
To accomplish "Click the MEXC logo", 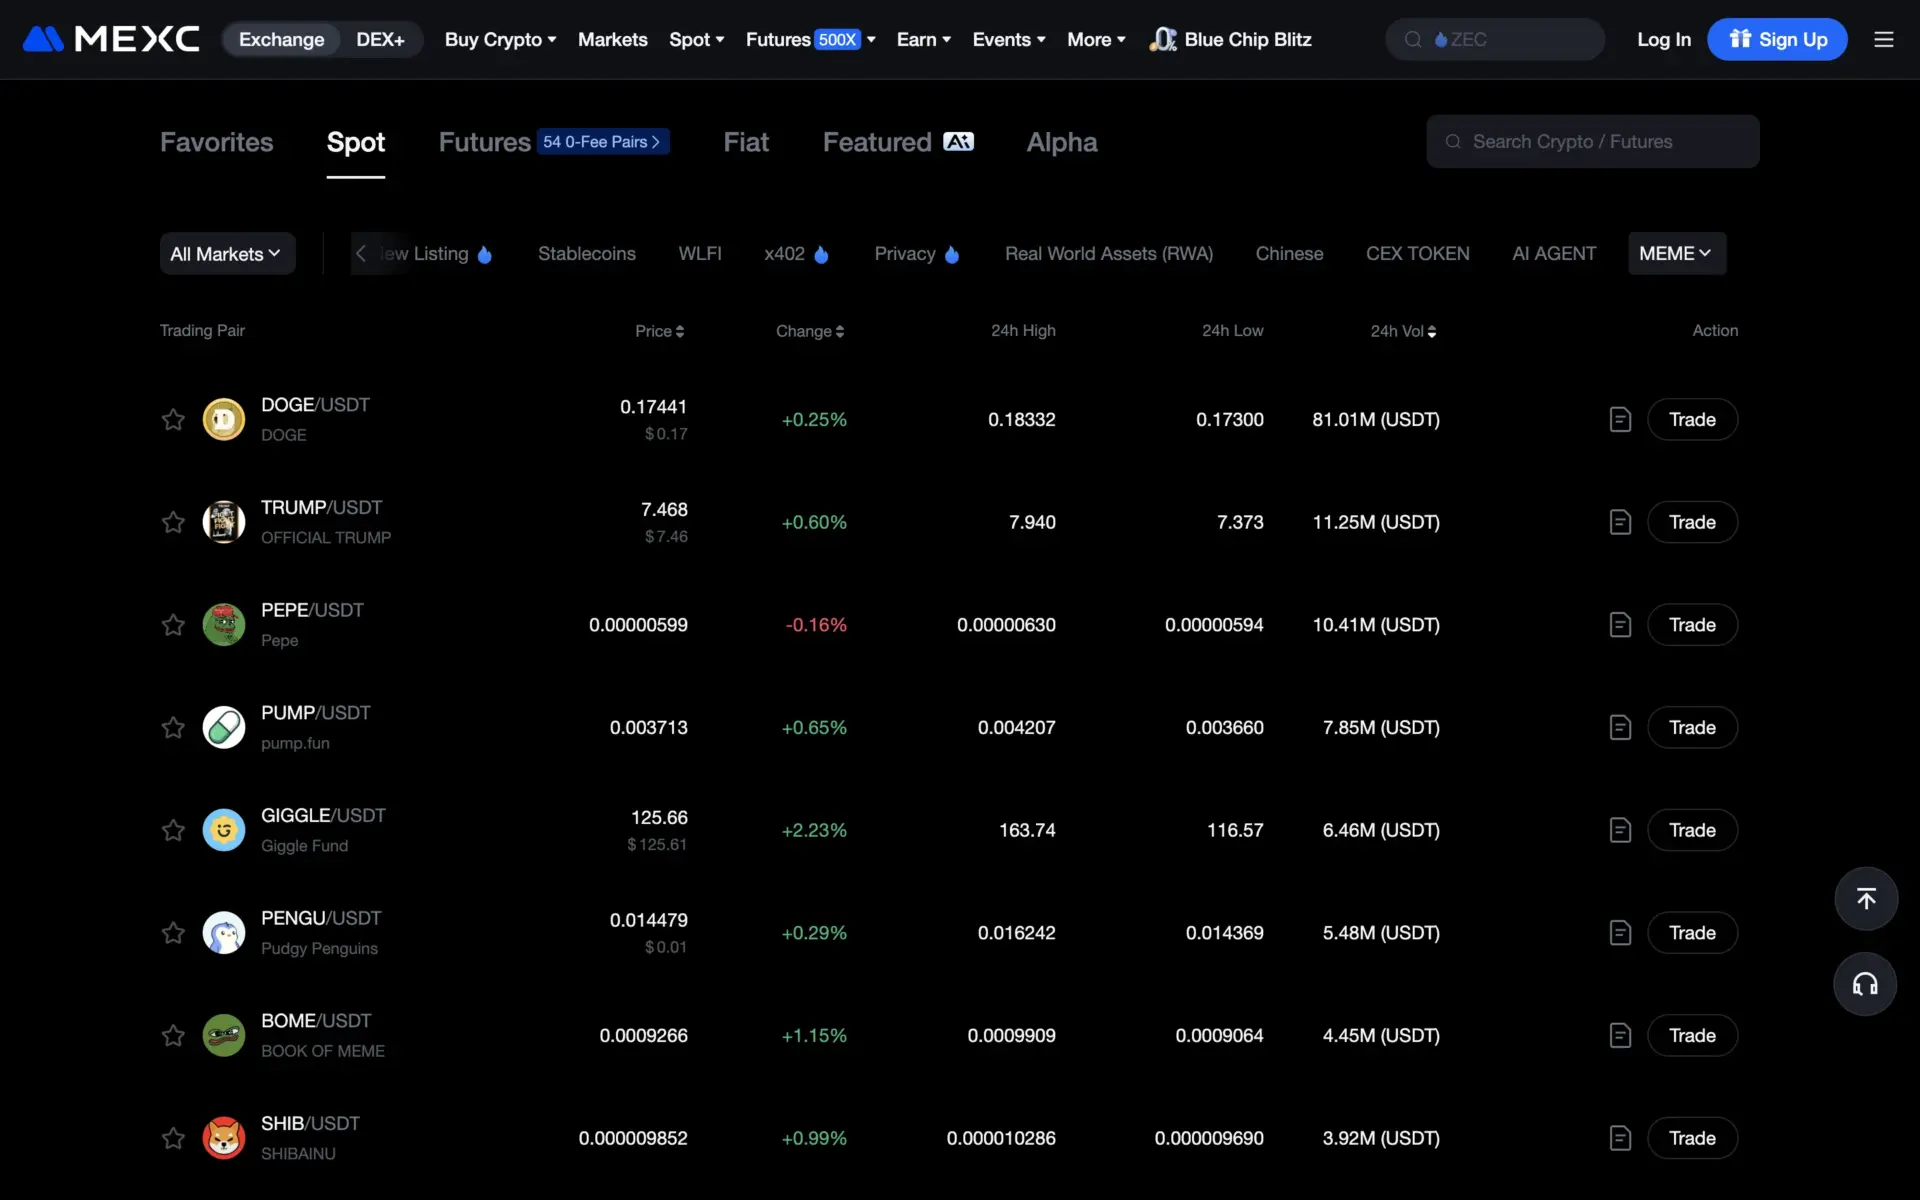I will 109,39.
